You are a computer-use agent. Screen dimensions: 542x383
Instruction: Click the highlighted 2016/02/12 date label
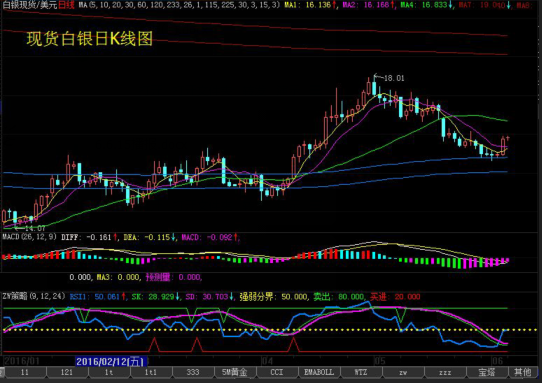click(x=111, y=362)
